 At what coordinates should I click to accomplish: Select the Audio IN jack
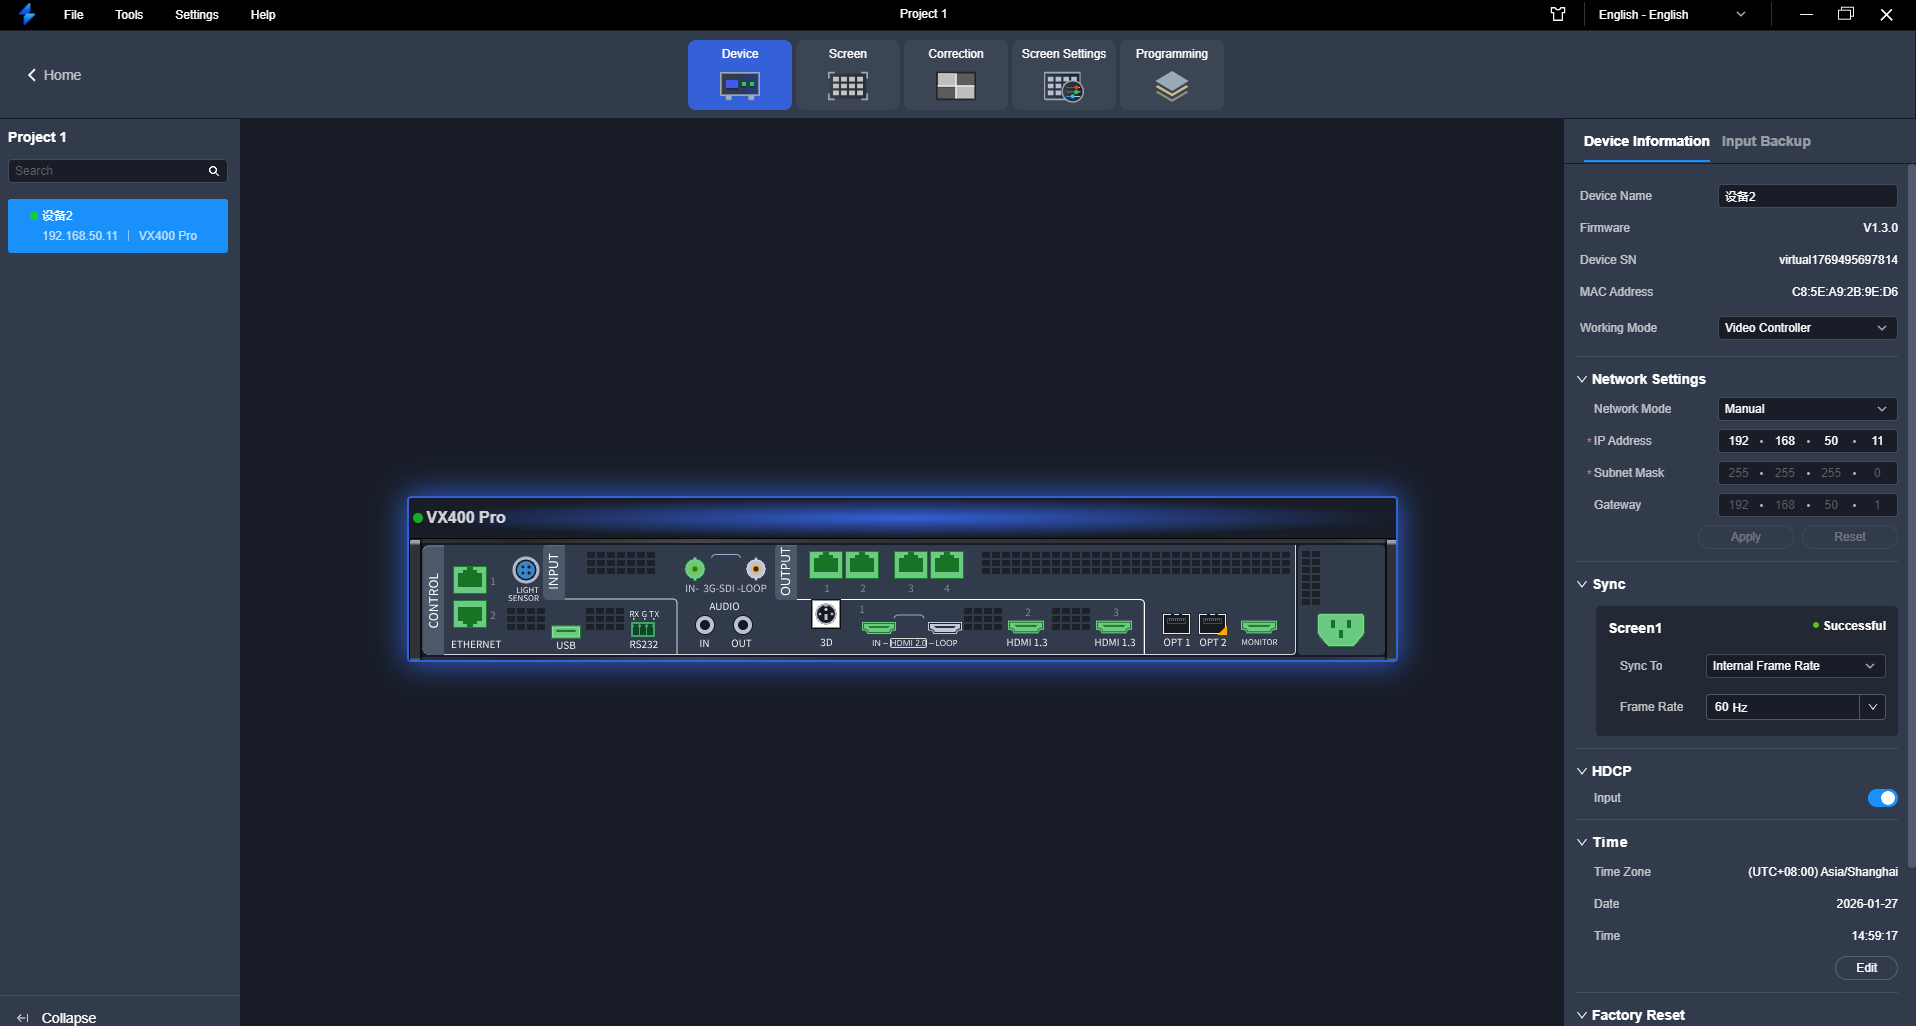[705, 625]
